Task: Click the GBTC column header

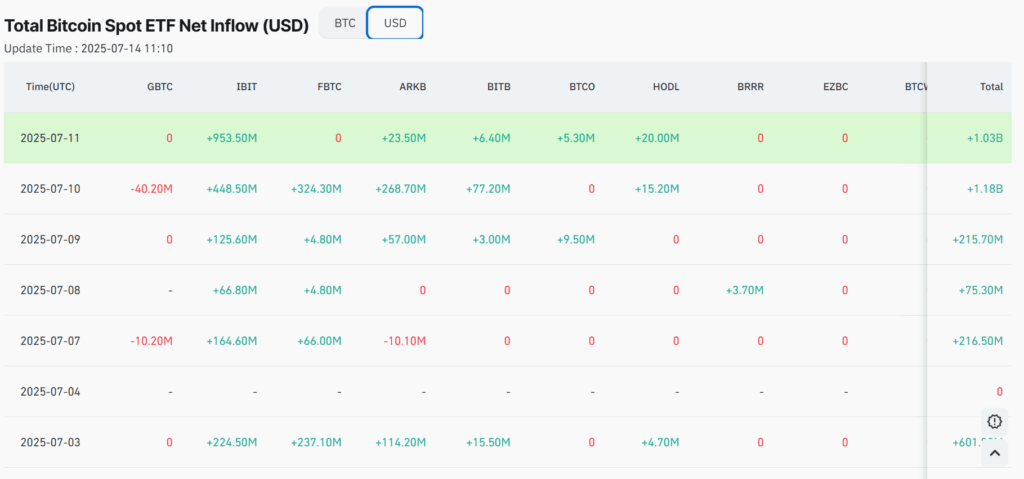Action: (159, 87)
